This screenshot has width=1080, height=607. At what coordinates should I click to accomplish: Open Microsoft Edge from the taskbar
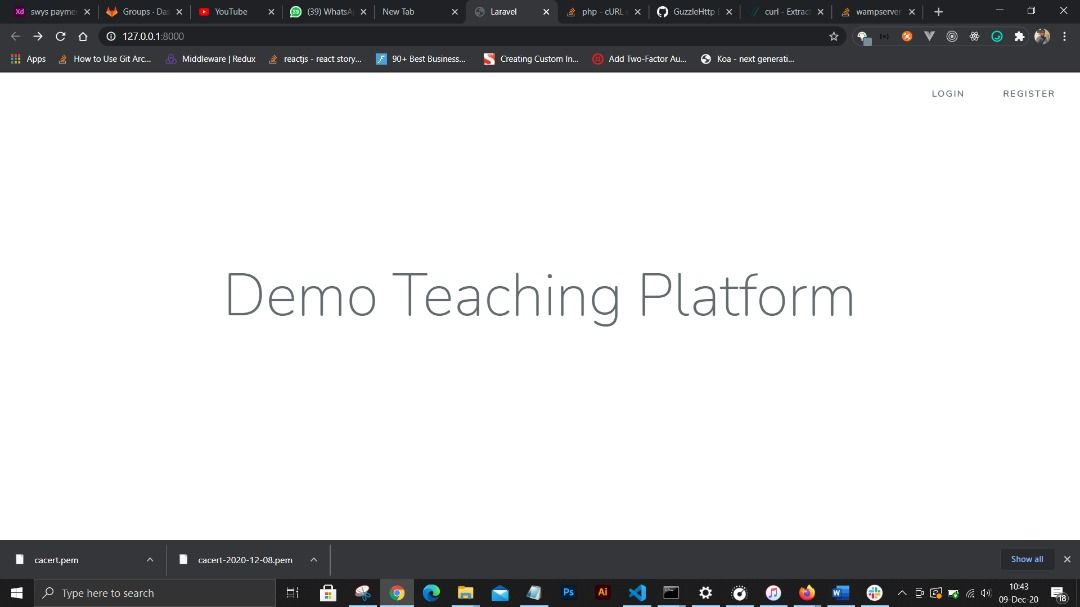click(x=431, y=593)
